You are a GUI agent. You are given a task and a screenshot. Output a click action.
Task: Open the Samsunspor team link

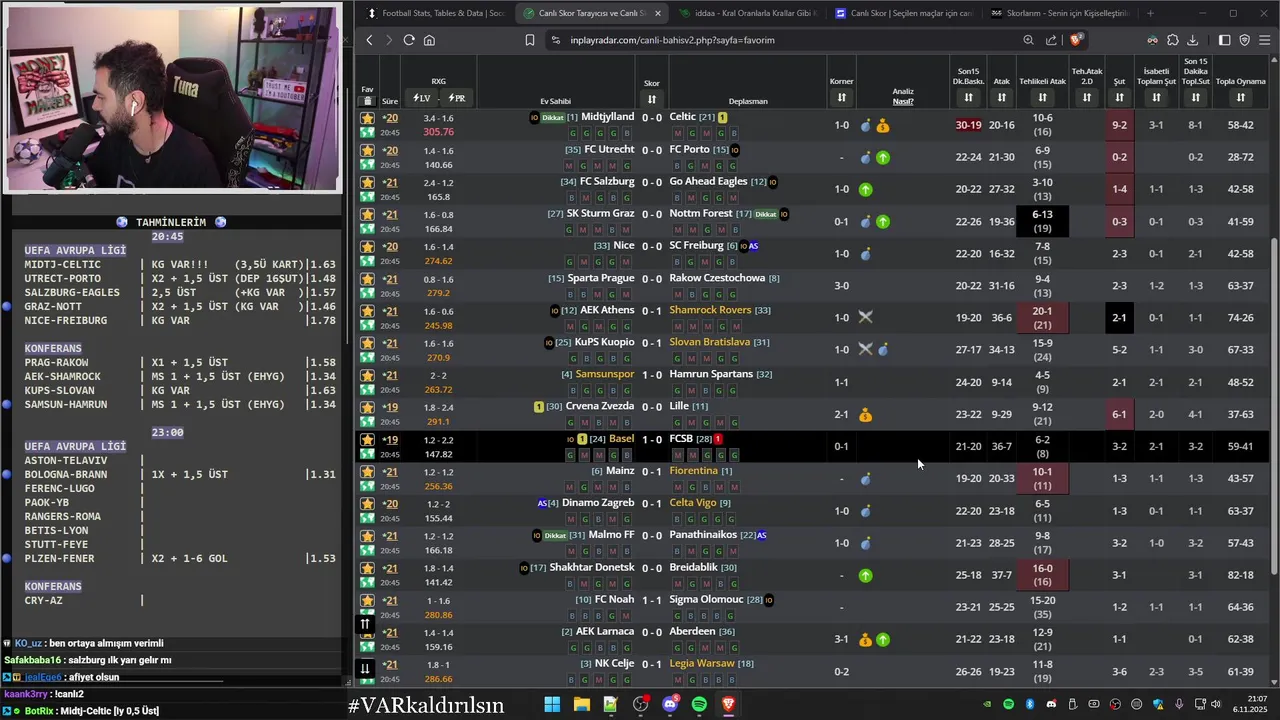(605, 374)
